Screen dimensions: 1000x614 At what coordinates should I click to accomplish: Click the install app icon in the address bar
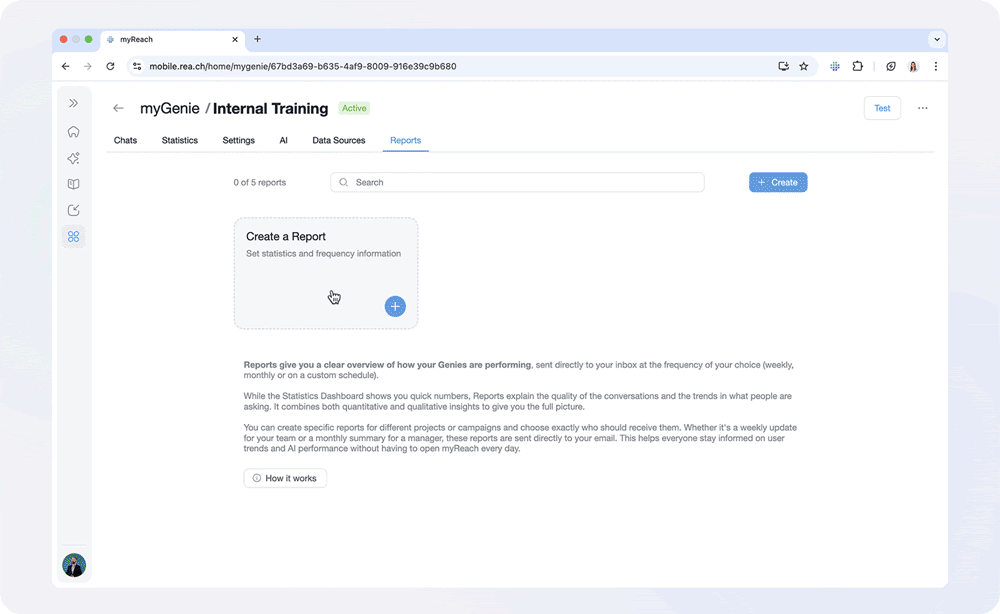783,66
